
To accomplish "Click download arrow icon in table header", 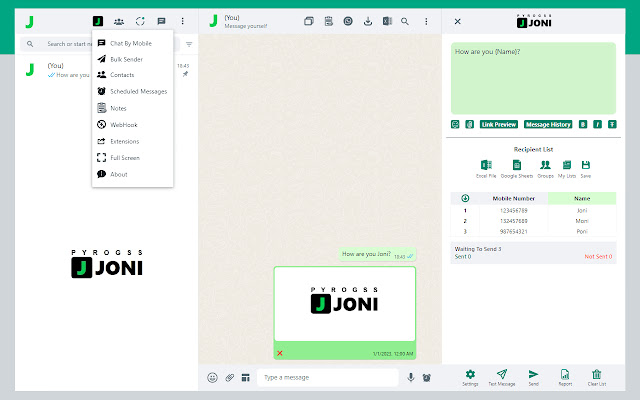I will [465, 198].
